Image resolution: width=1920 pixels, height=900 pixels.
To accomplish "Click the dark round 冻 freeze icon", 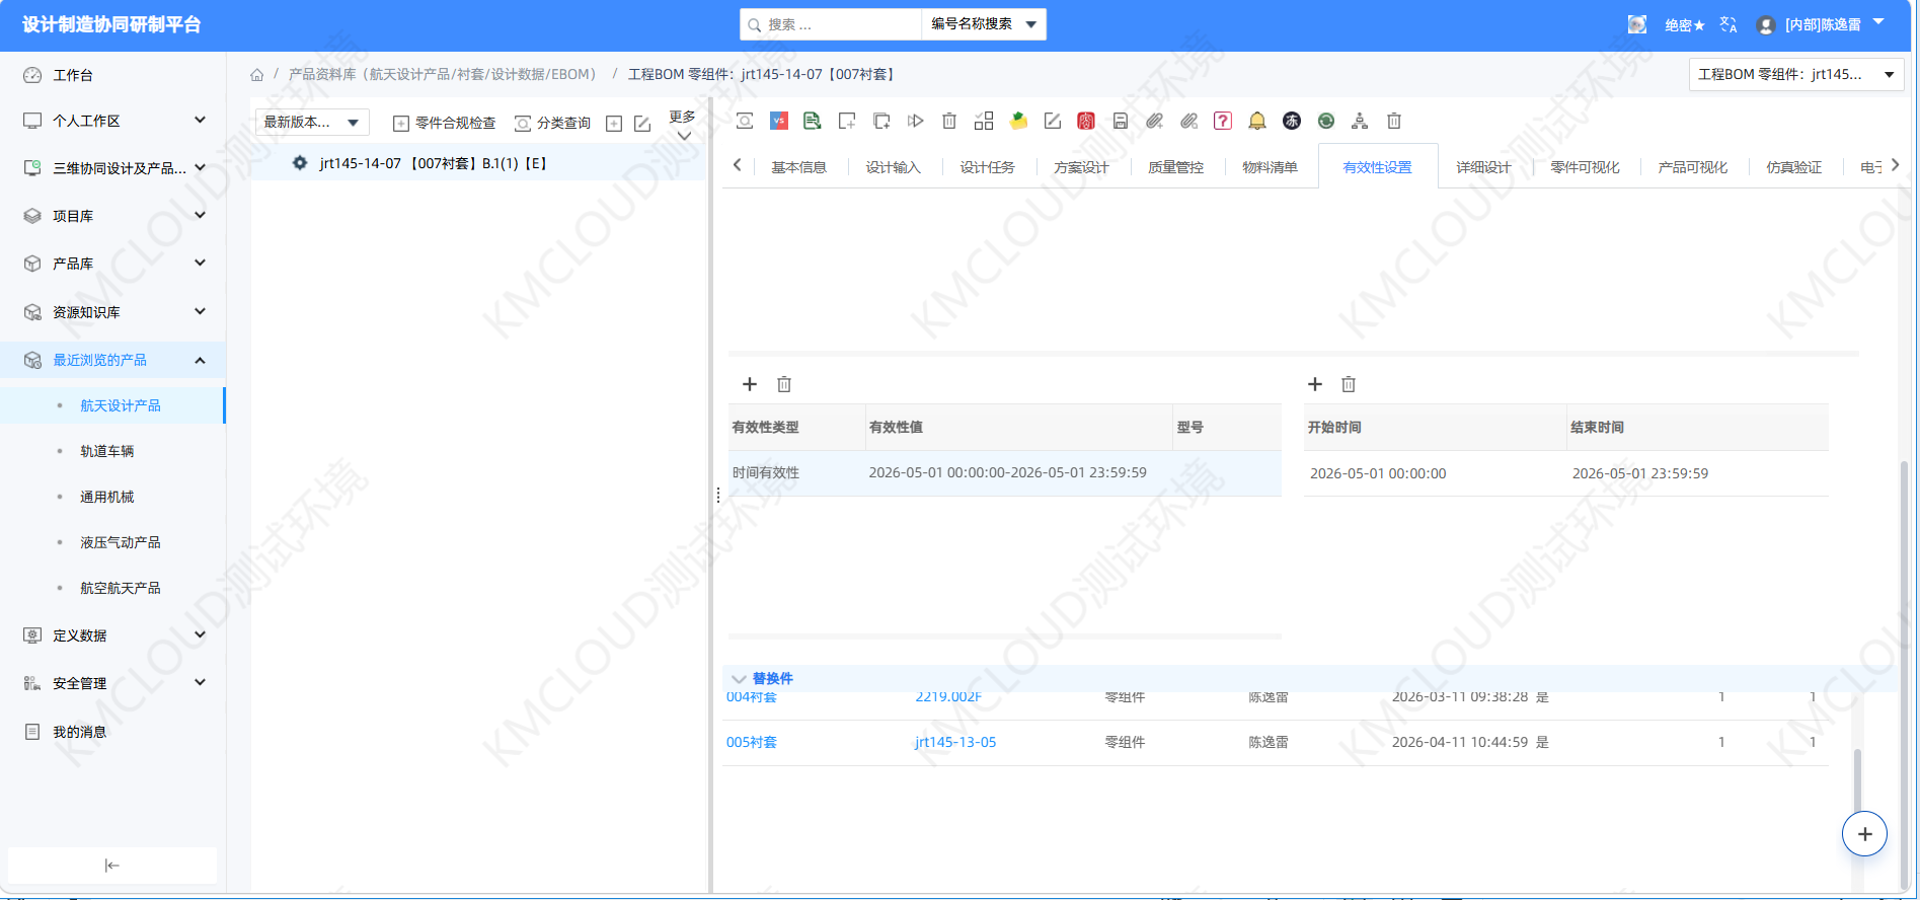I will (1292, 121).
